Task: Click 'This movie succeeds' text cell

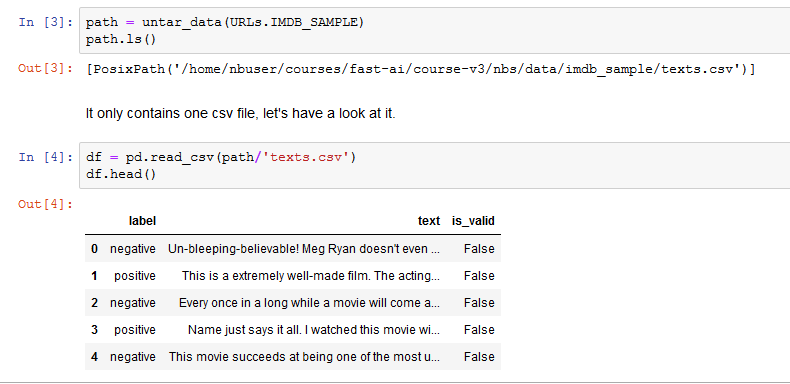Action: click(x=304, y=357)
